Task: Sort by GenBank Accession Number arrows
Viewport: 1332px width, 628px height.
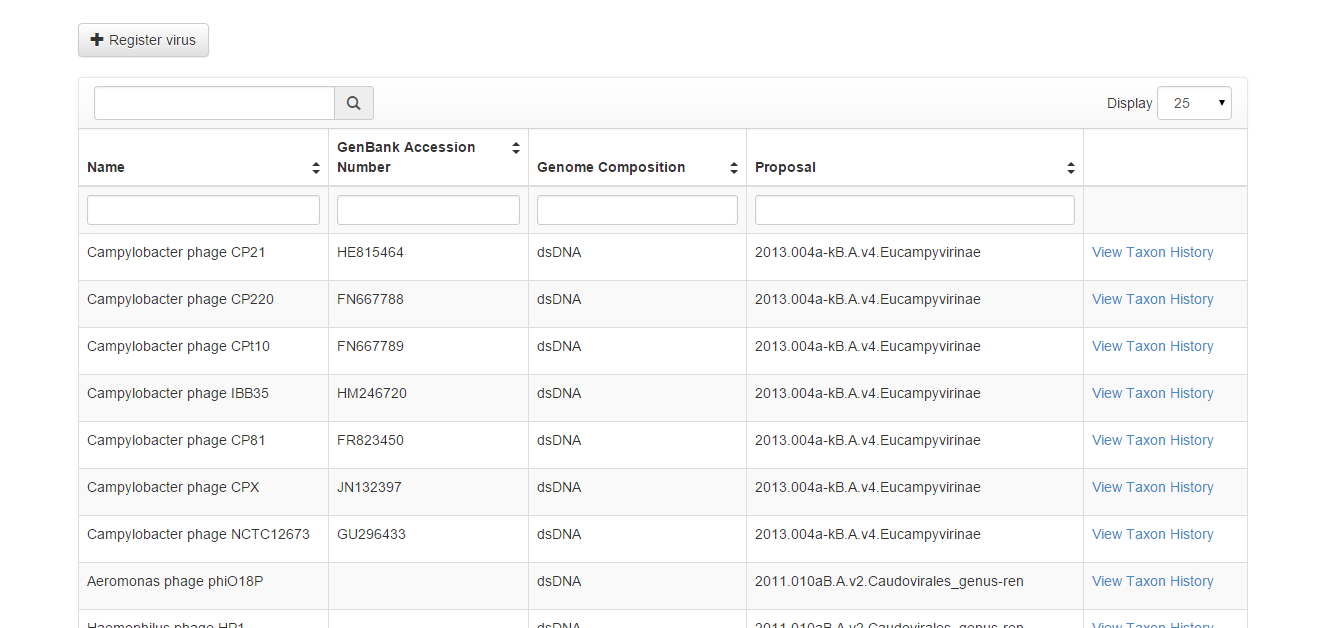Action: point(516,148)
